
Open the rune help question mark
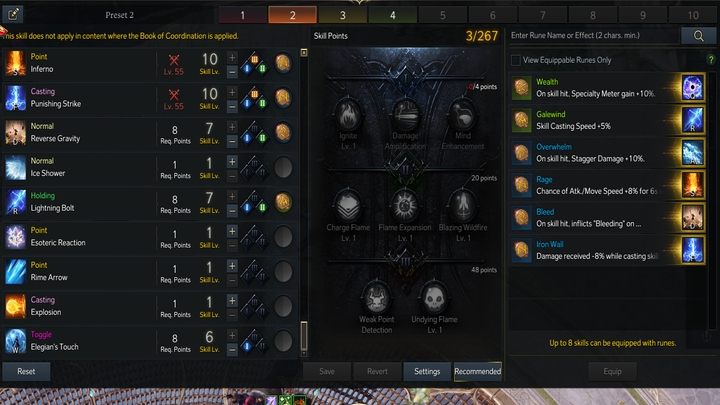tap(711, 60)
